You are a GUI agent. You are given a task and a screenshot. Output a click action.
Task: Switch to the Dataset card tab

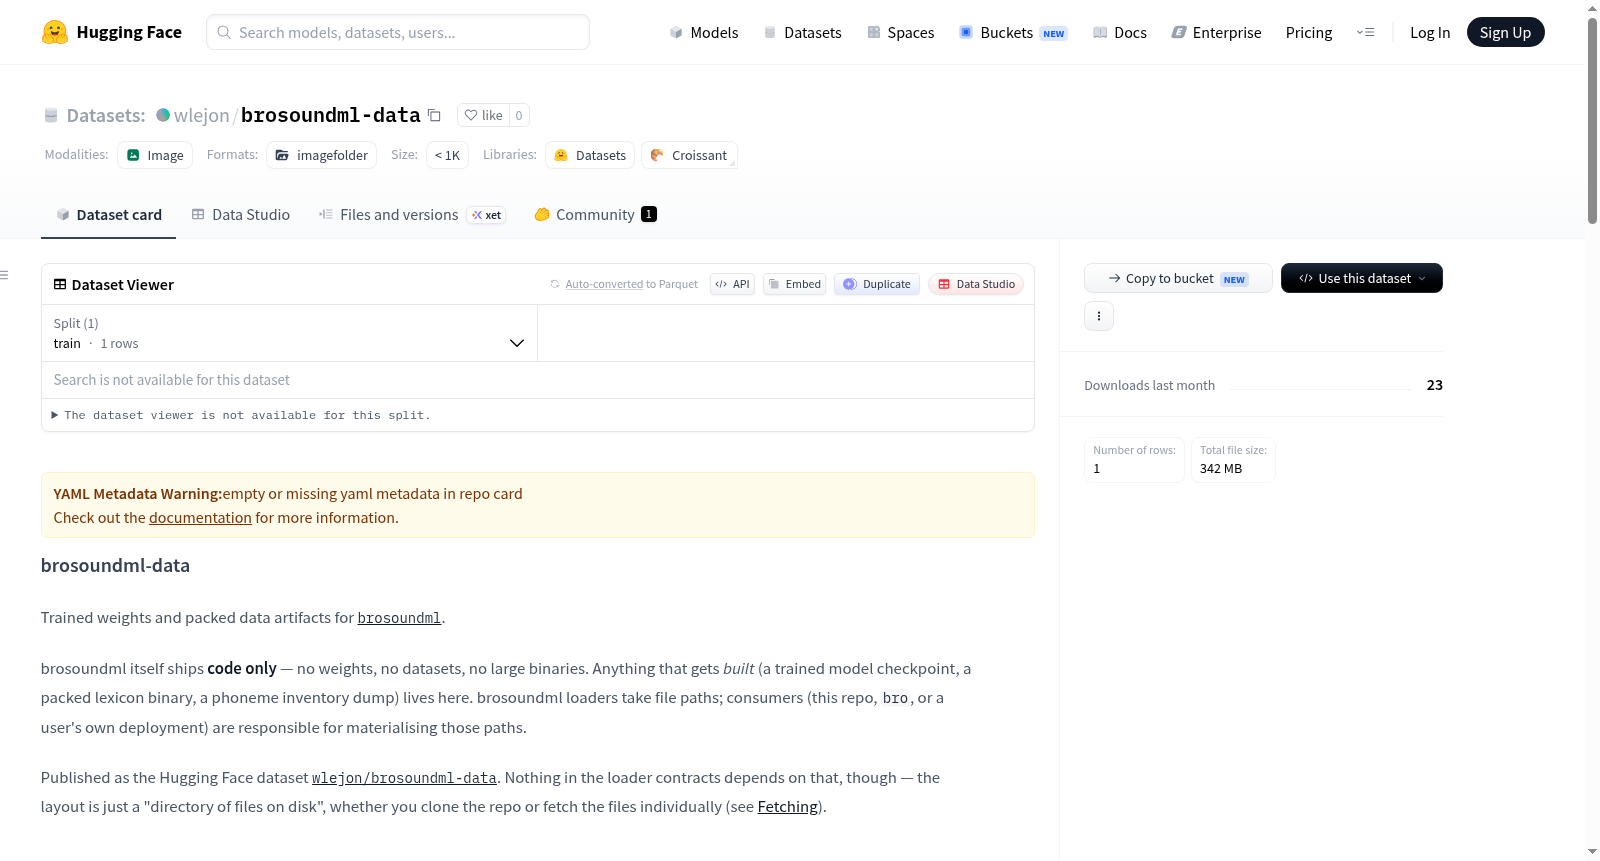(x=109, y=215)
